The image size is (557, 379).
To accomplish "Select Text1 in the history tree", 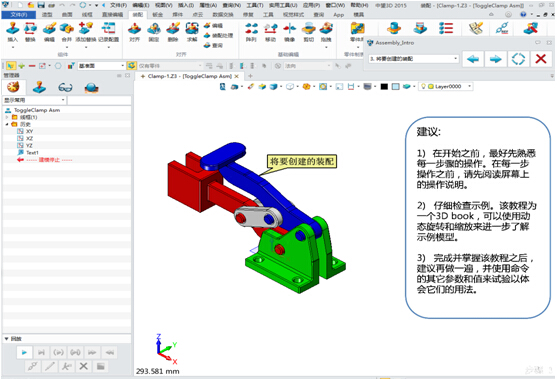I will [x=32, y=153].
